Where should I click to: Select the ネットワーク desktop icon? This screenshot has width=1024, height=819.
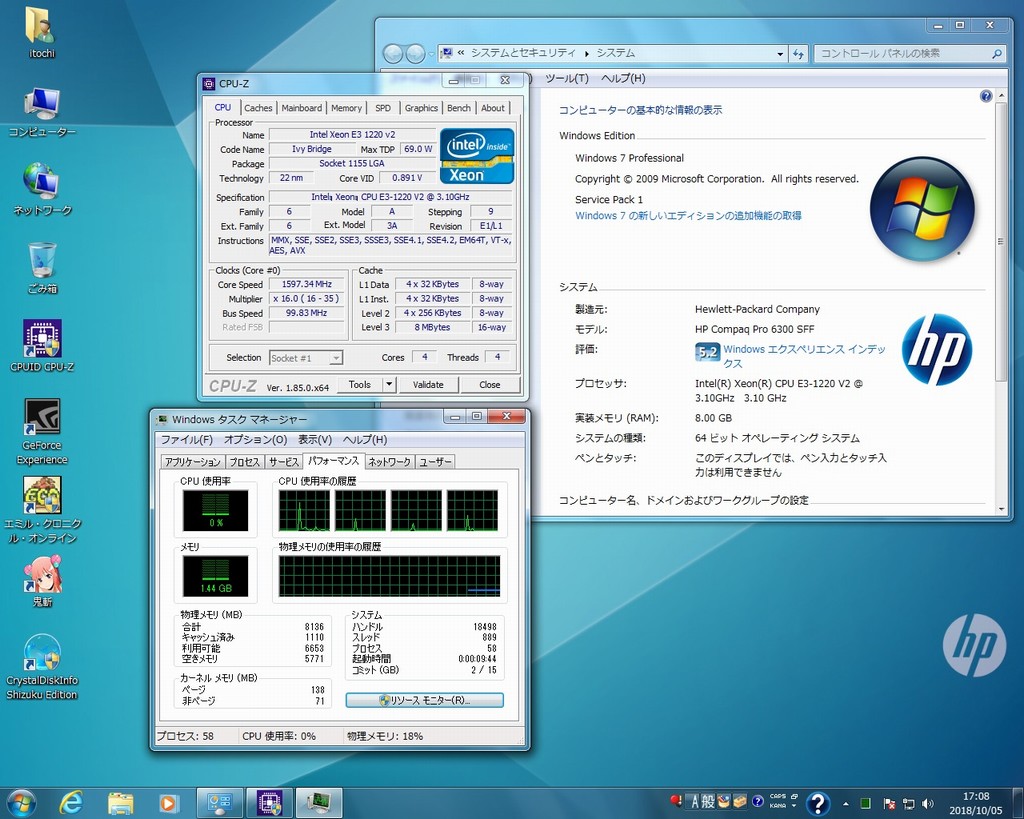pyautogui.click(x=42, y=189)
